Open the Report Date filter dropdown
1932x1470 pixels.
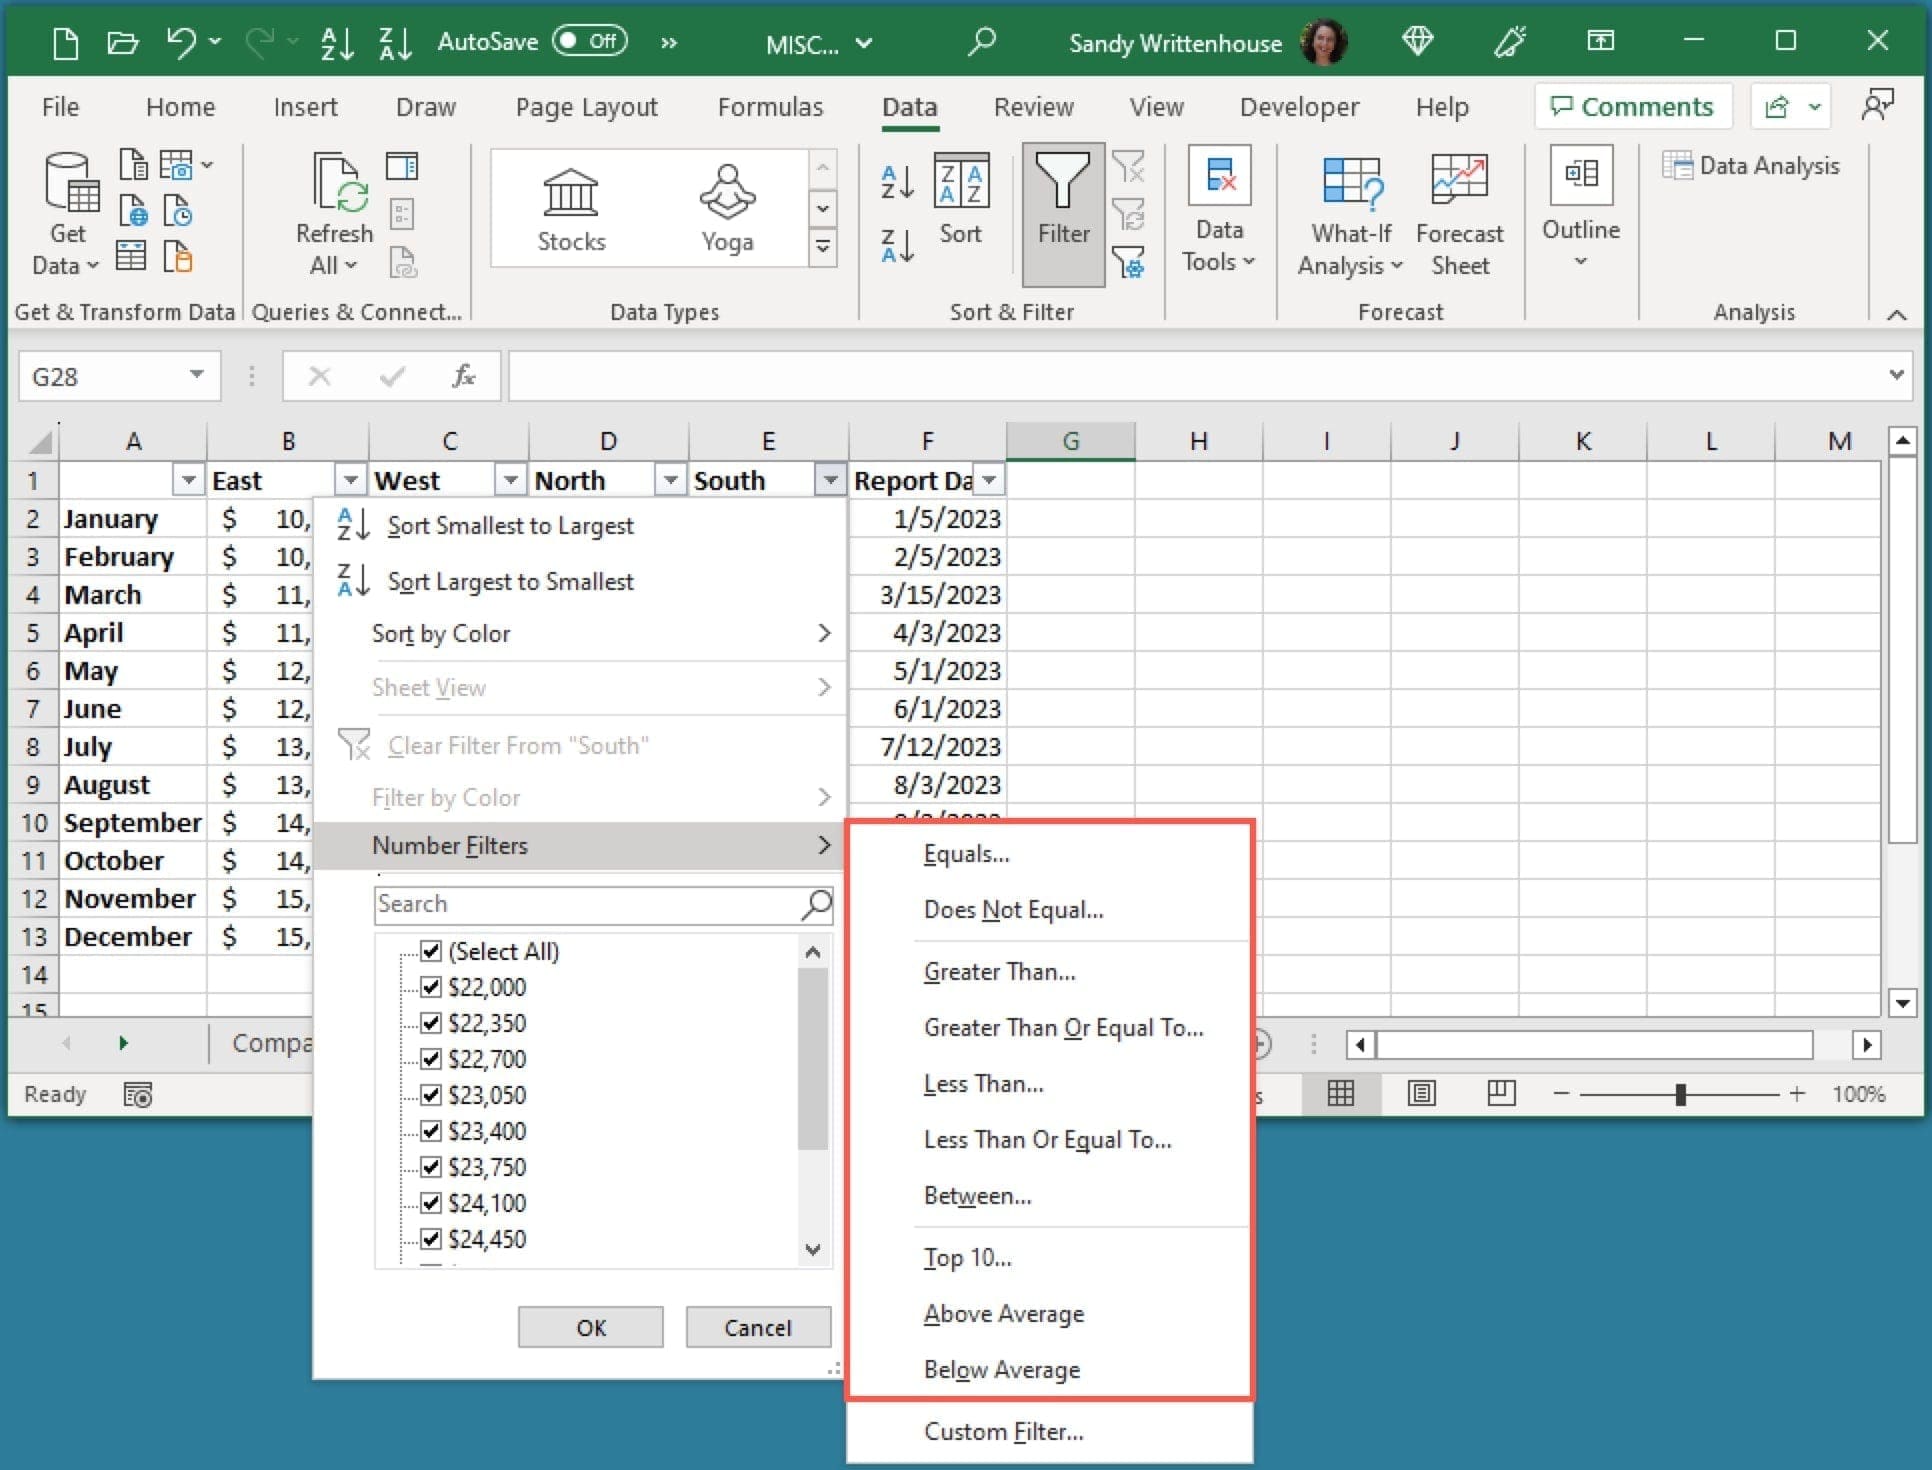(x=988, y=480)
